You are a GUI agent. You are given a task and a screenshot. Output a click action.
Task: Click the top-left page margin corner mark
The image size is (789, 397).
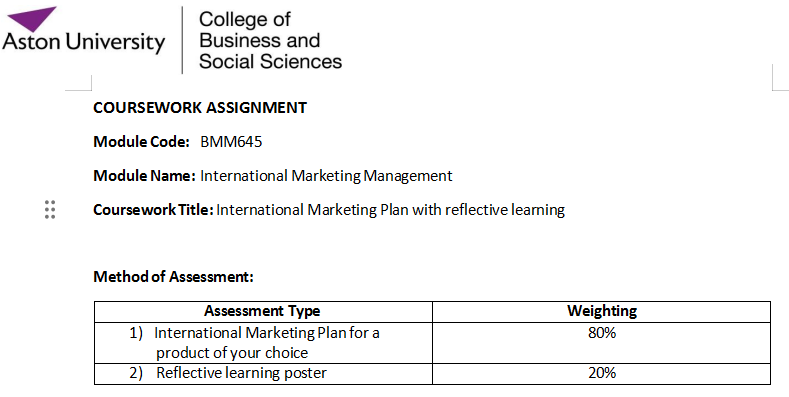(x=78, y=83)
